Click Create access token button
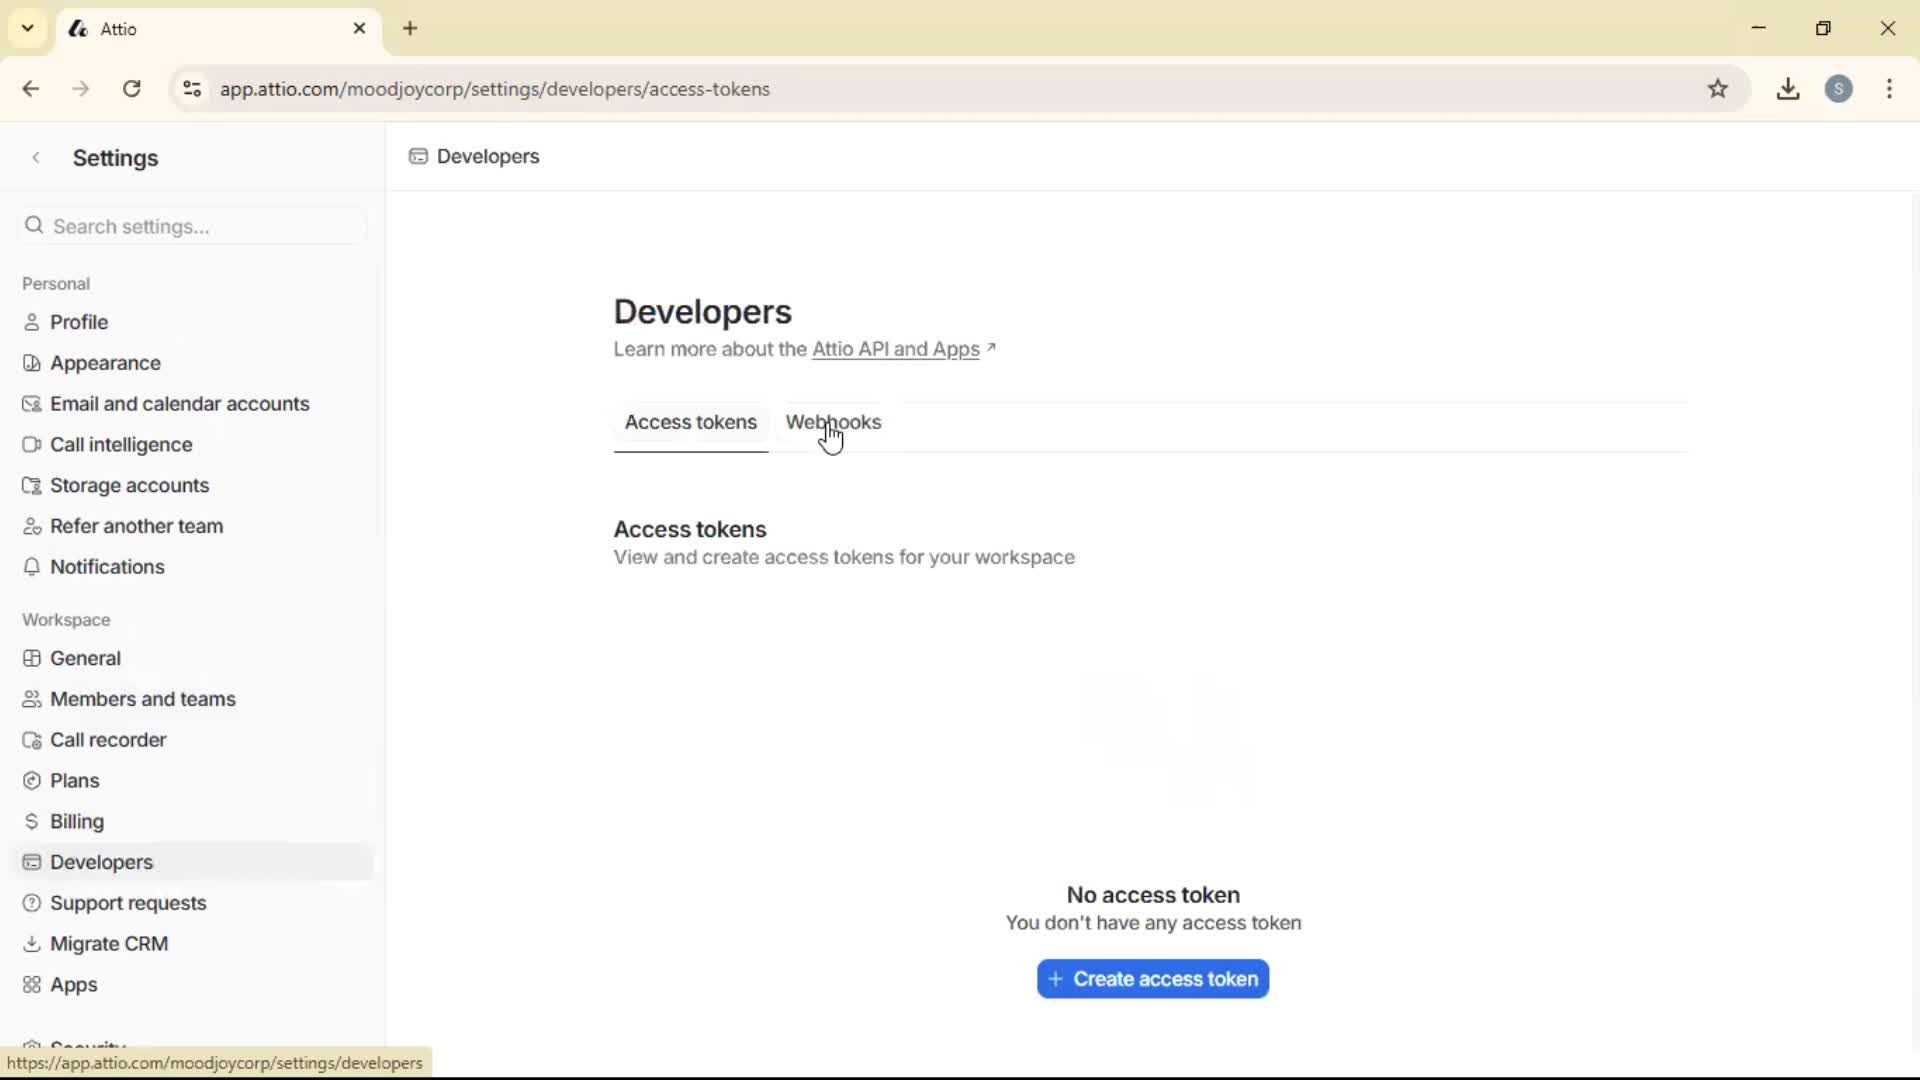 point(1152,979)
